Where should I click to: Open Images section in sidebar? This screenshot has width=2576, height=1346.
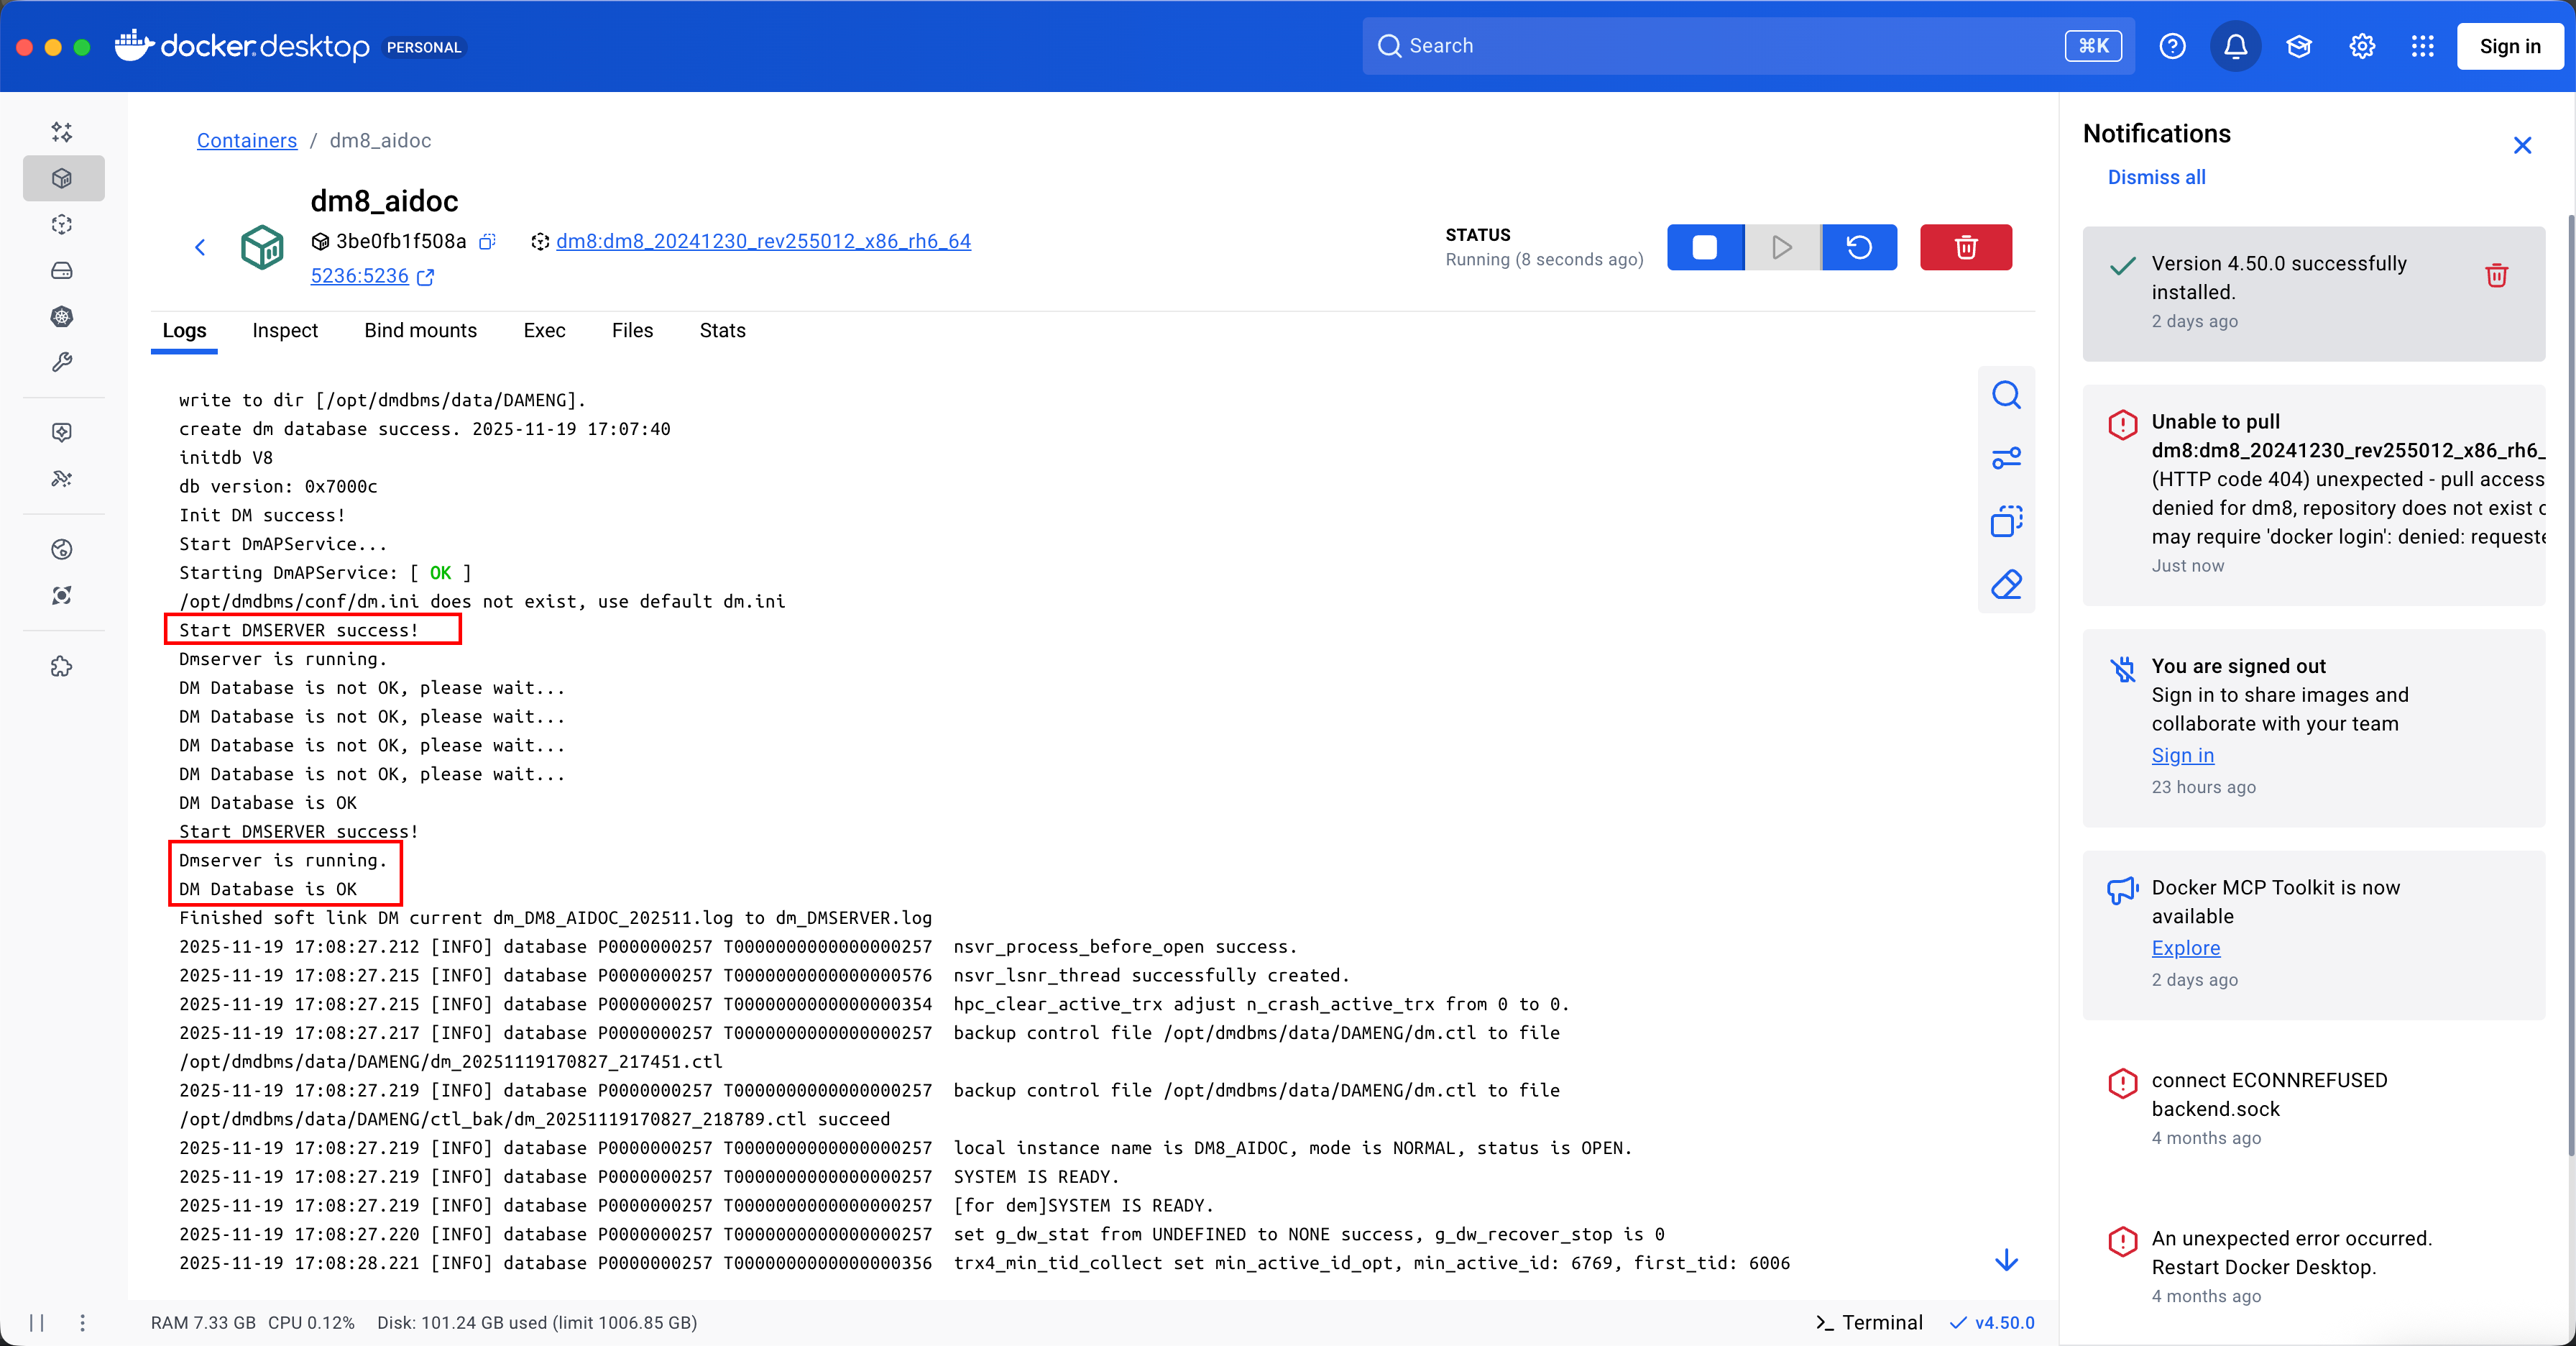coord(62,224)
